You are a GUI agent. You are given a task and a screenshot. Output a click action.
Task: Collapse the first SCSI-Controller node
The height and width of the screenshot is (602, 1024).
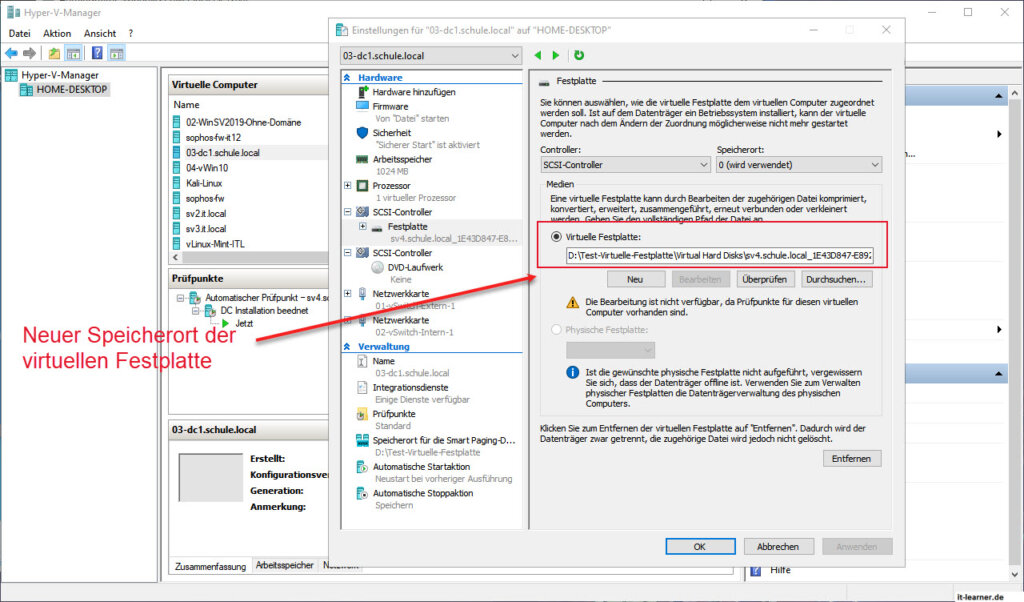click(x=347, y=212)
